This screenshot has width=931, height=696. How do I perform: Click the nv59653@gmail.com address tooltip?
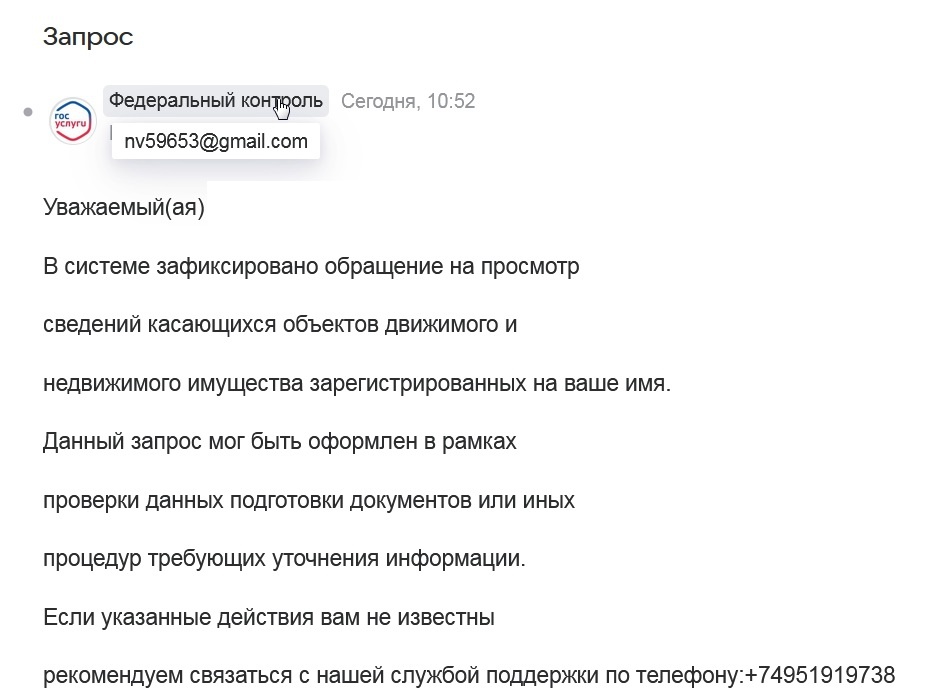click(215, 142)
